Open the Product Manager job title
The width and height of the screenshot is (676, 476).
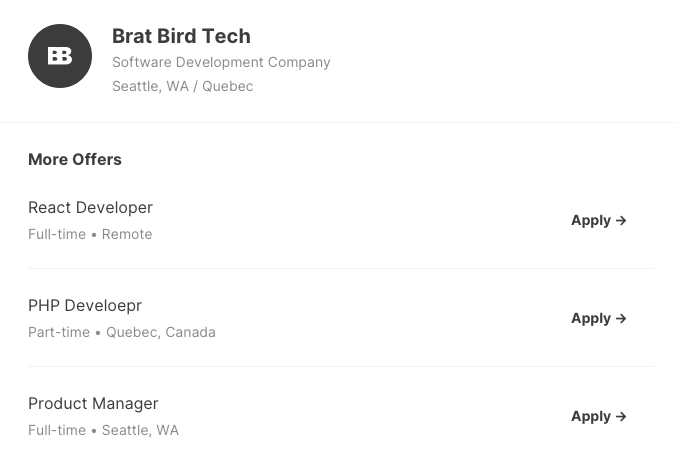93,404
